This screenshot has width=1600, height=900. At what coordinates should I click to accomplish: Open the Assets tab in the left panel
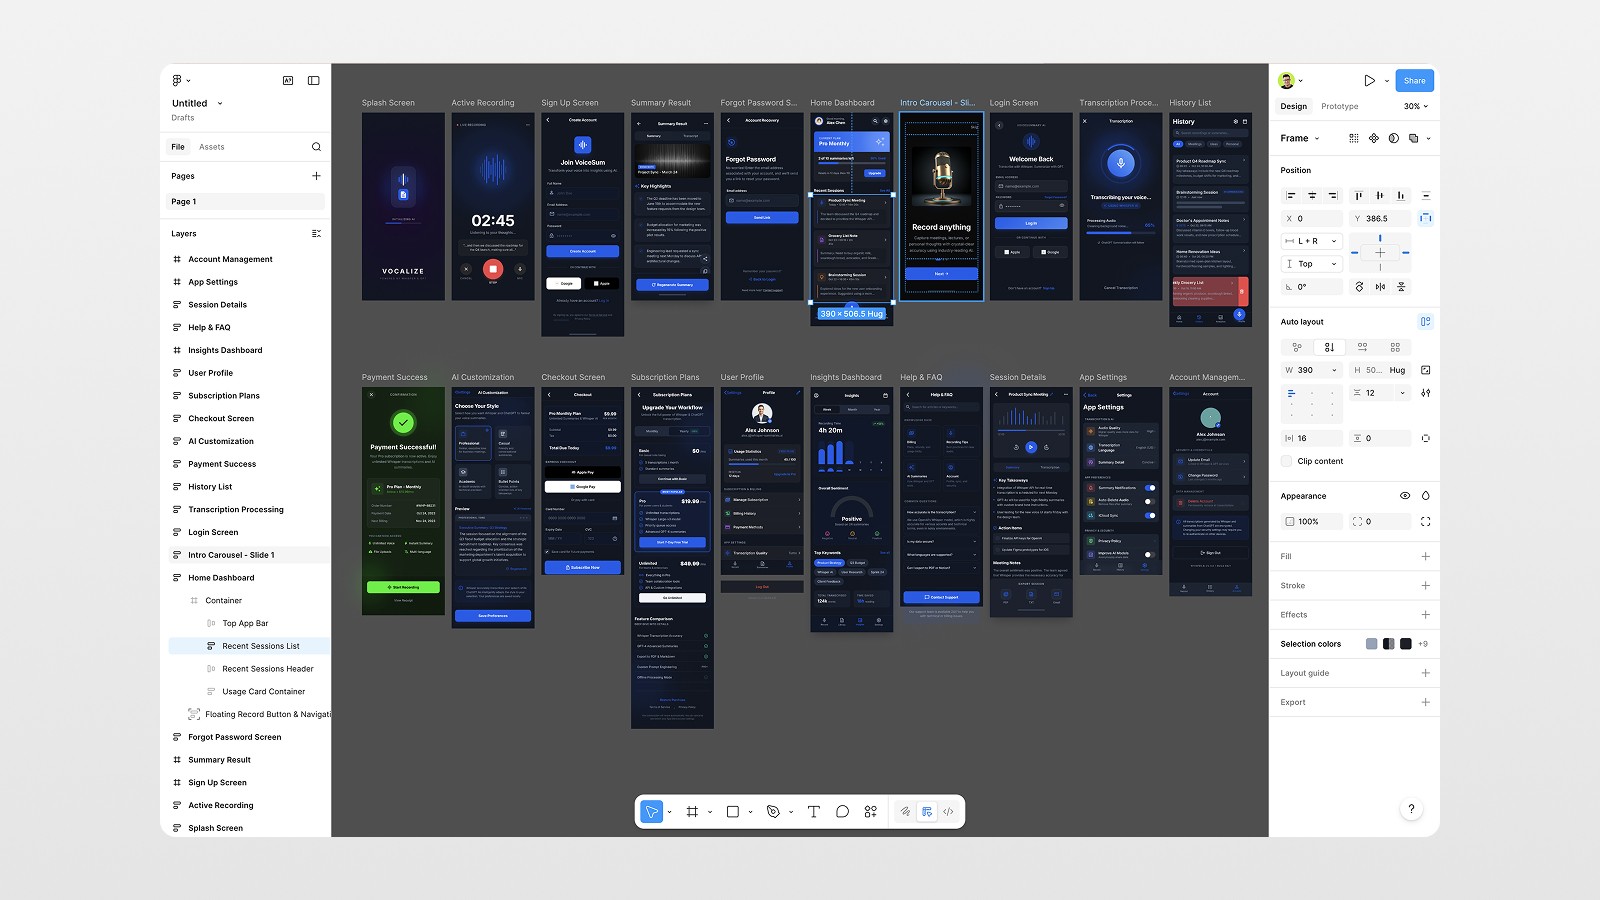click(x=210, y=146)
